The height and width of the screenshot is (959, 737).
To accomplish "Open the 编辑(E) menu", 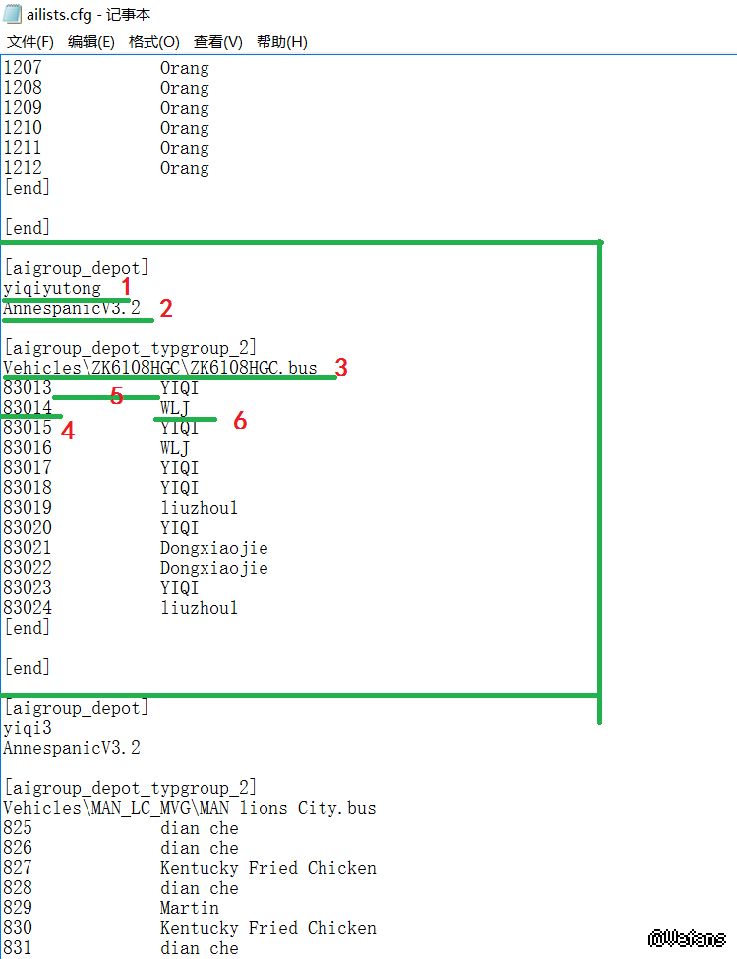I will [x=91, y=42].
